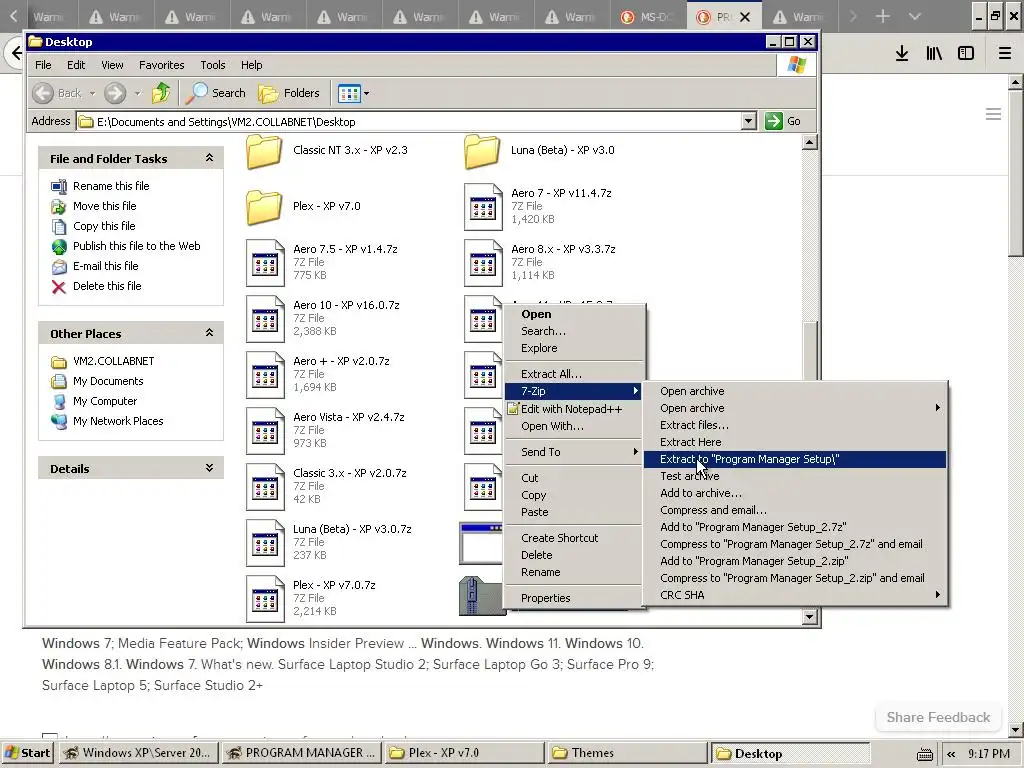This screenshot has height=768, width=1024.
Task: Open the View menu
Action: point(112,65)
